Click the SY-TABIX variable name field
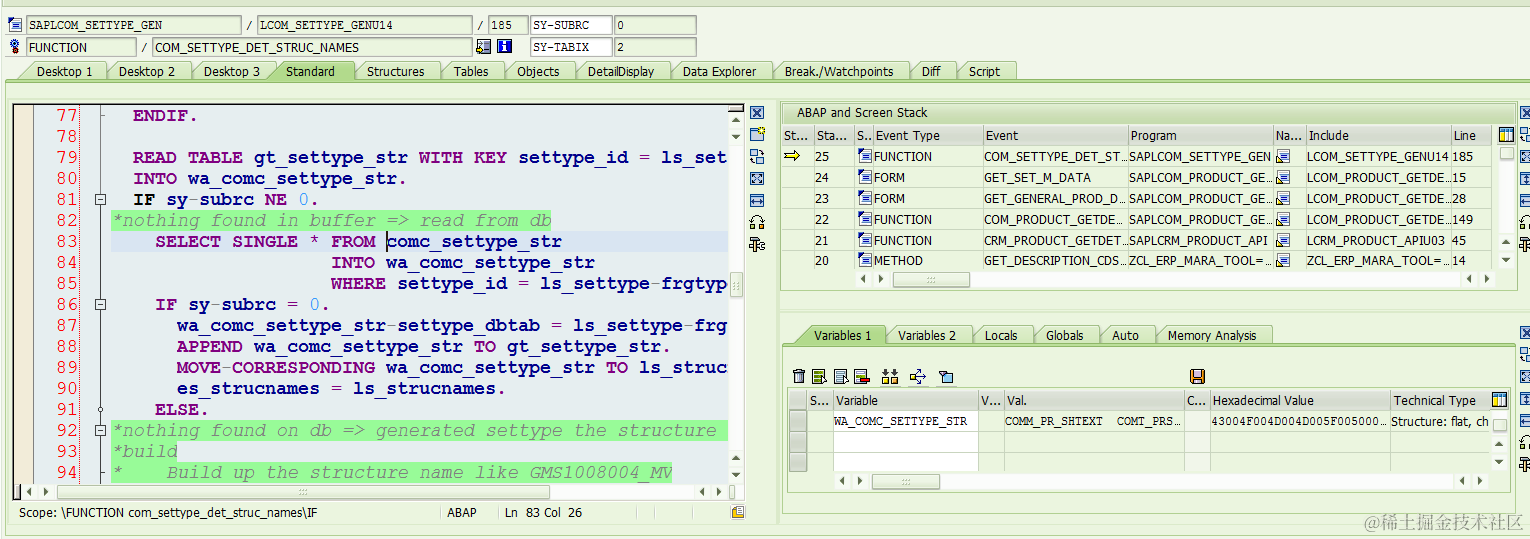The height and width of the screenshot is (539, 1530). pos(570,47)
